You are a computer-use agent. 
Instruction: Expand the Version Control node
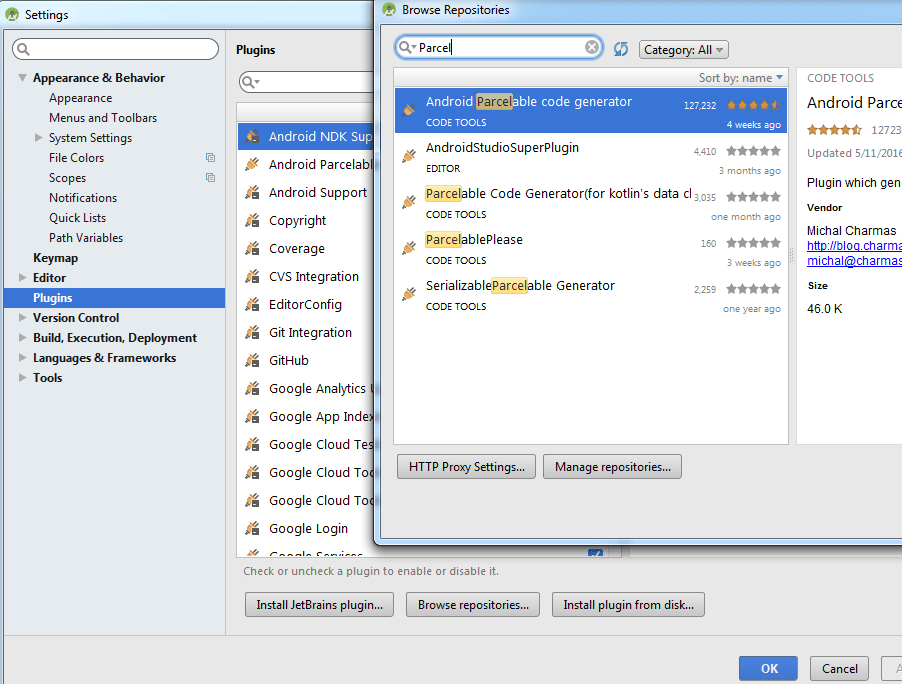point(22,318)
